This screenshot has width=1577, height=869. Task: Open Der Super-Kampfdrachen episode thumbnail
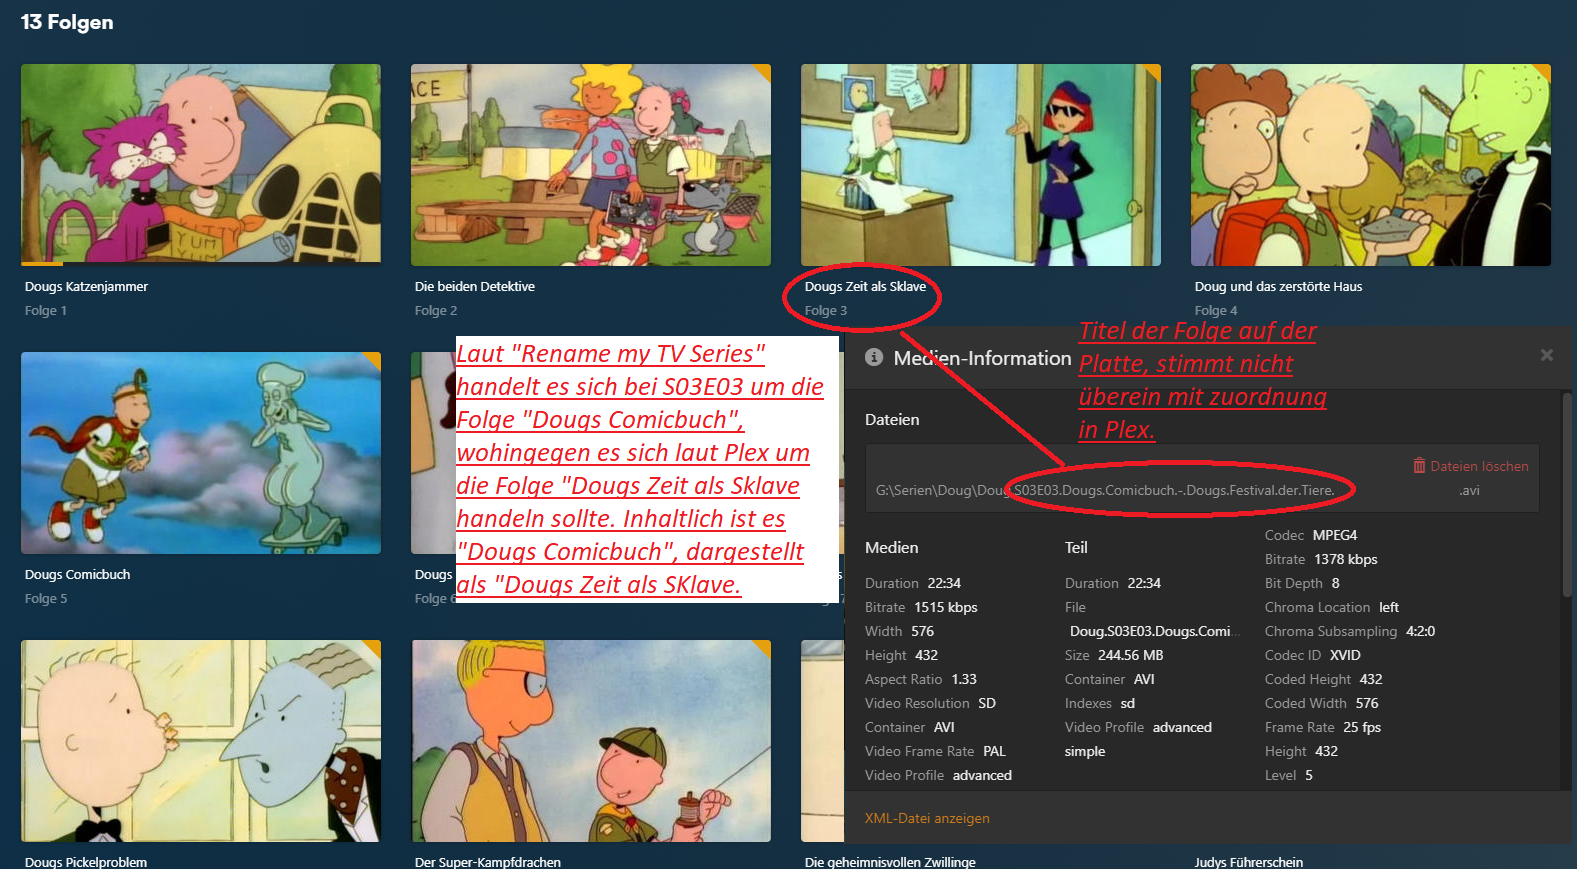pos(591,741)
